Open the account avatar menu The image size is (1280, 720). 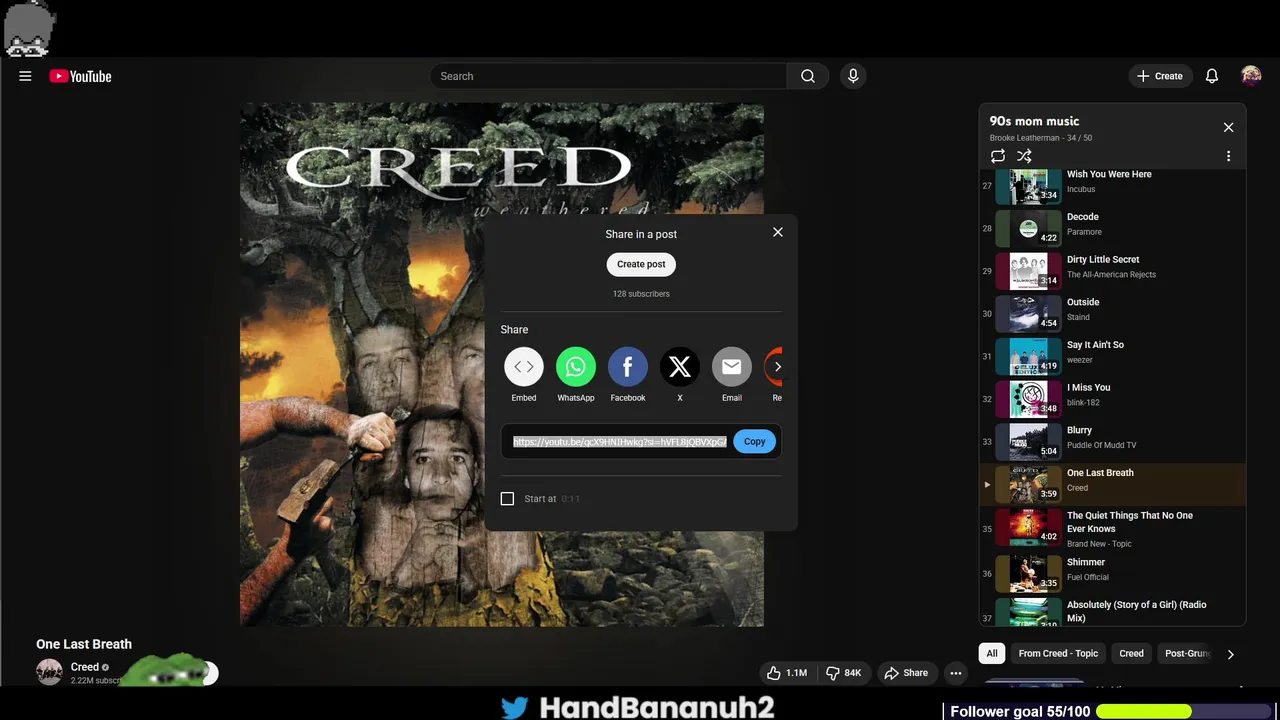1251,76
